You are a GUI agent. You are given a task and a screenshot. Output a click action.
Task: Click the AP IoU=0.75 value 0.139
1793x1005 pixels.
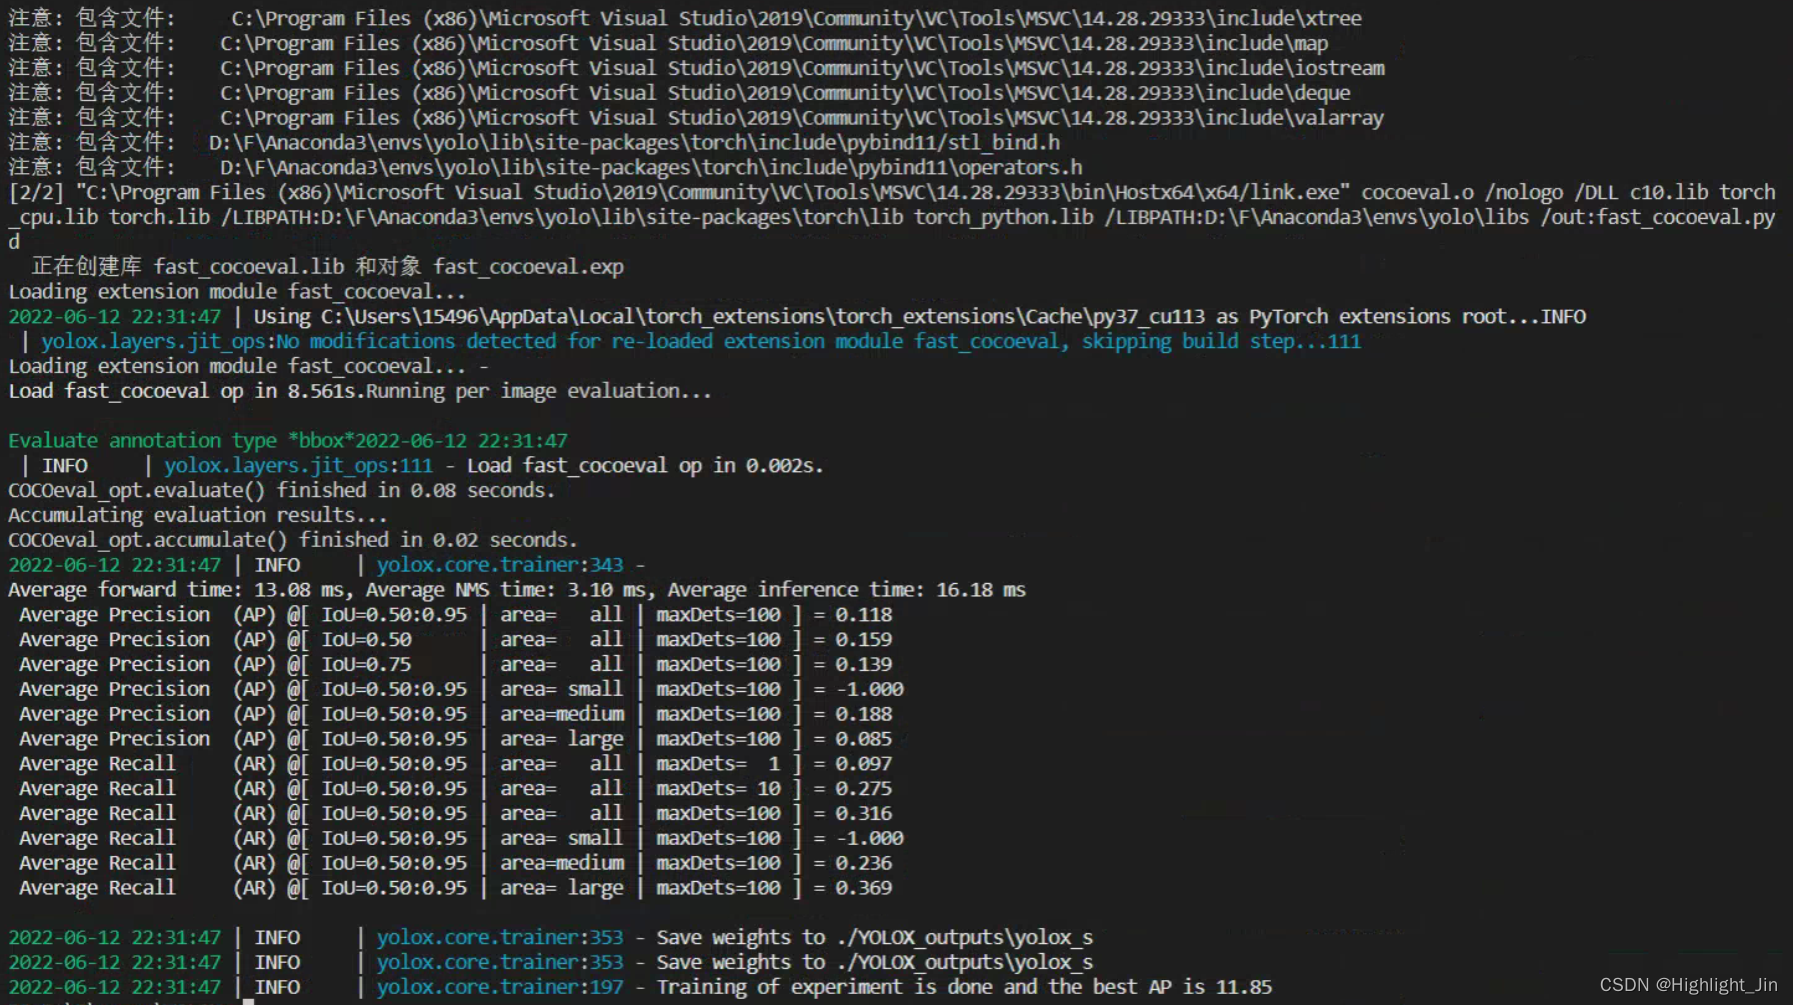coord(864,665)
